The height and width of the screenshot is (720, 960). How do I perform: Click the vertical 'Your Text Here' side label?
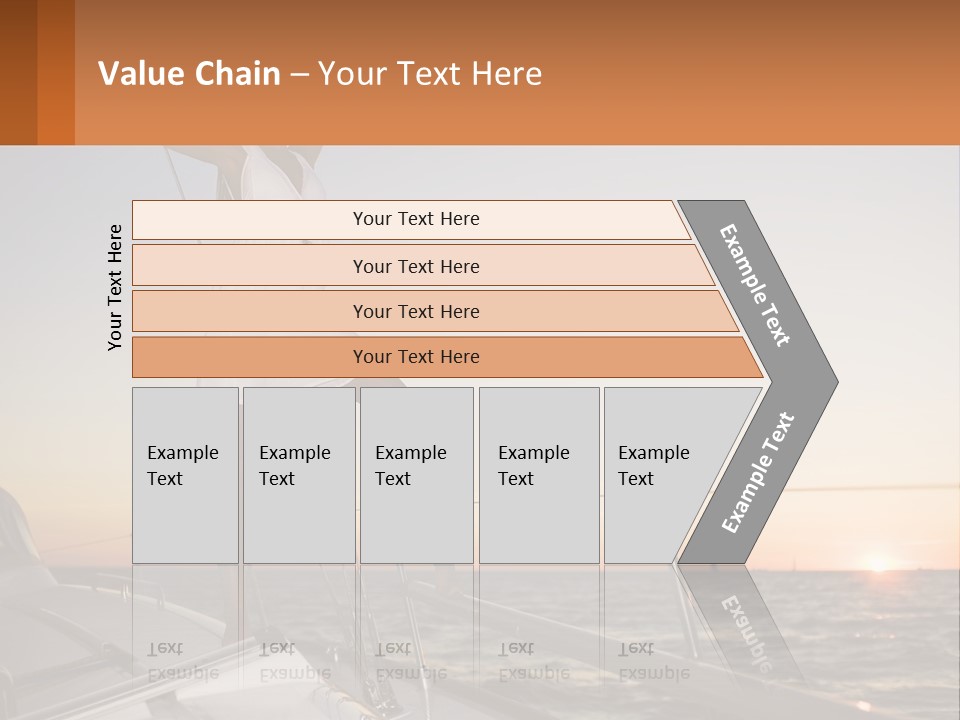[115, 287]
